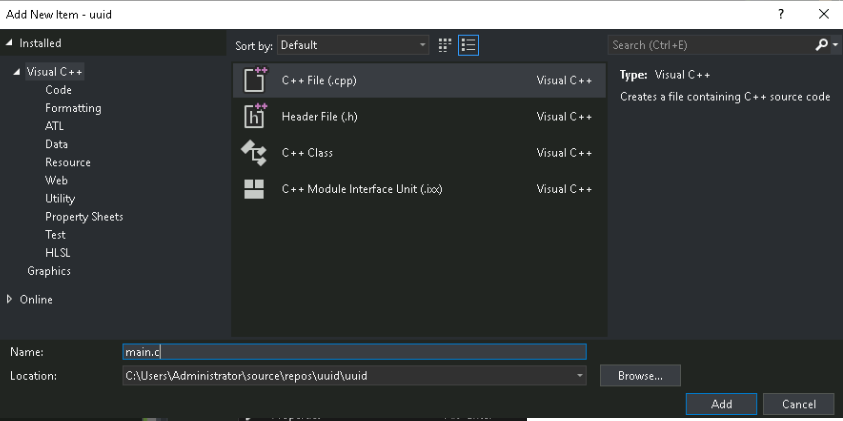The height and width of the screenshot is (421, 843).
Task: Select the Formatting category
Action: coord(73,108)
